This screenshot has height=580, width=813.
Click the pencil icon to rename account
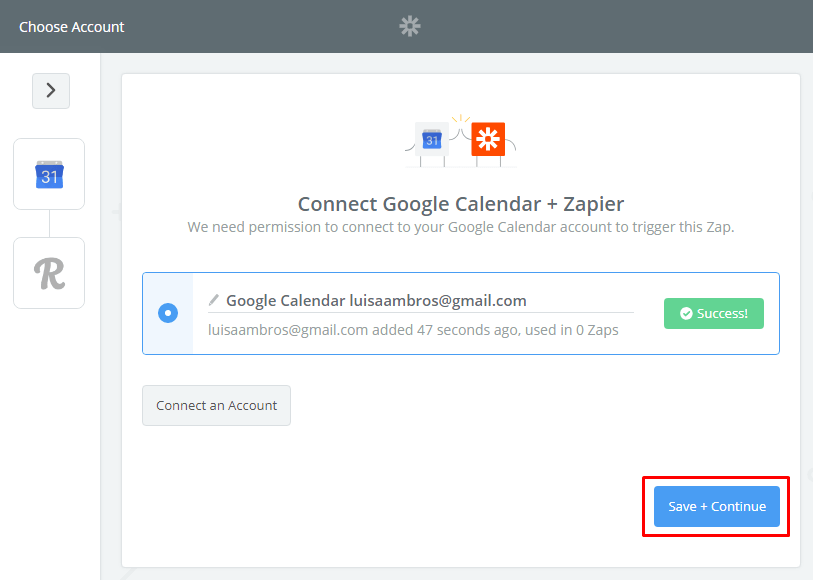(213, 300)
